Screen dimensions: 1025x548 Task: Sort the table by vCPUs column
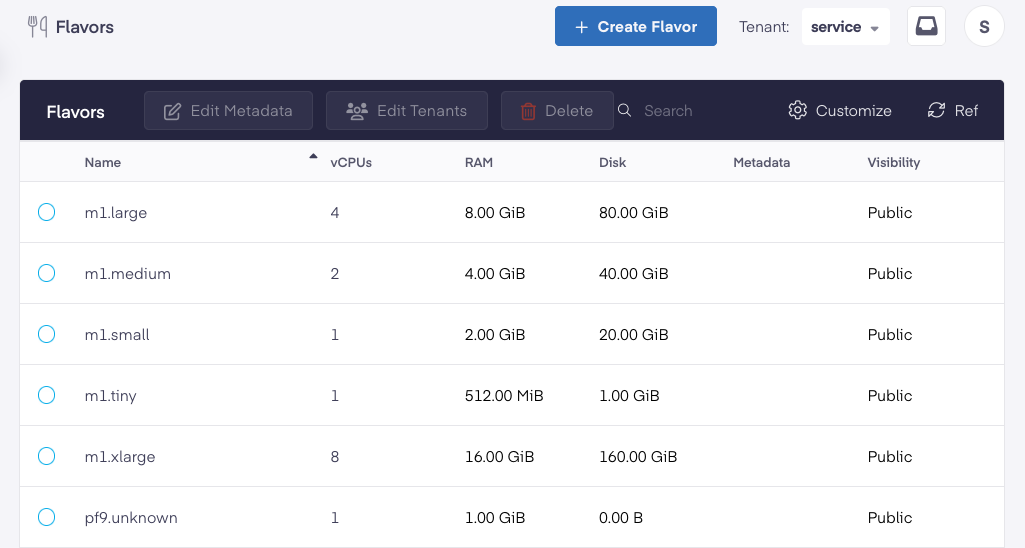click(351, 162)
